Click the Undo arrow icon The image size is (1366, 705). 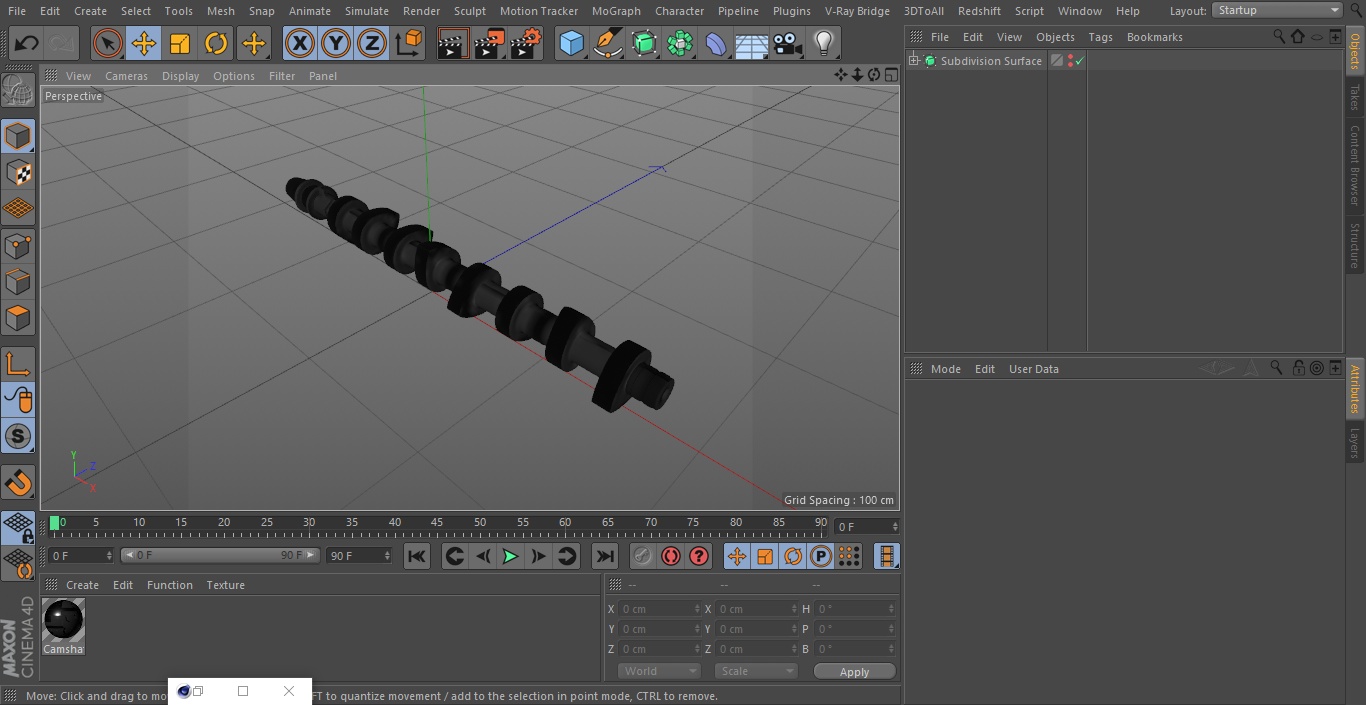27,44
